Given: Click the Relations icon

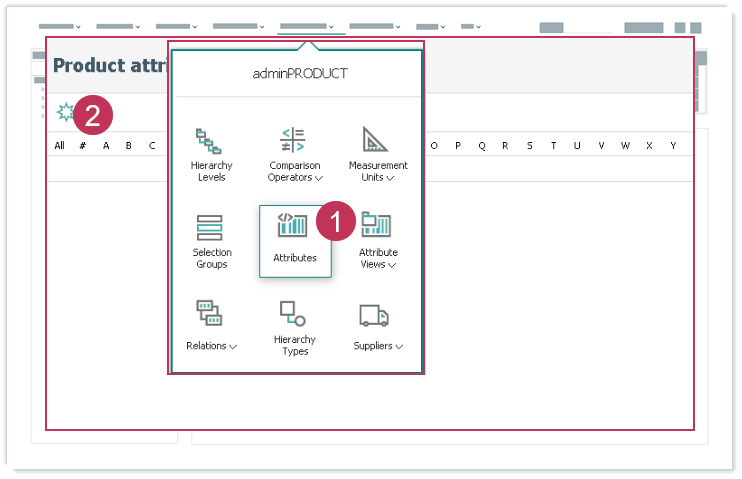Looking at the screenshot, I should coord(210,313).
